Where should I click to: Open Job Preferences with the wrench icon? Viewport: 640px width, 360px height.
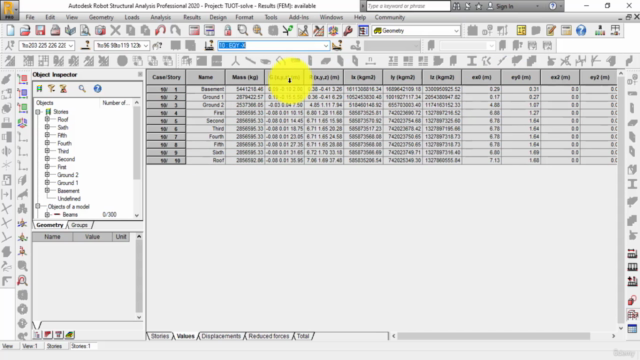pyautogui.click(x=348, y=31)
